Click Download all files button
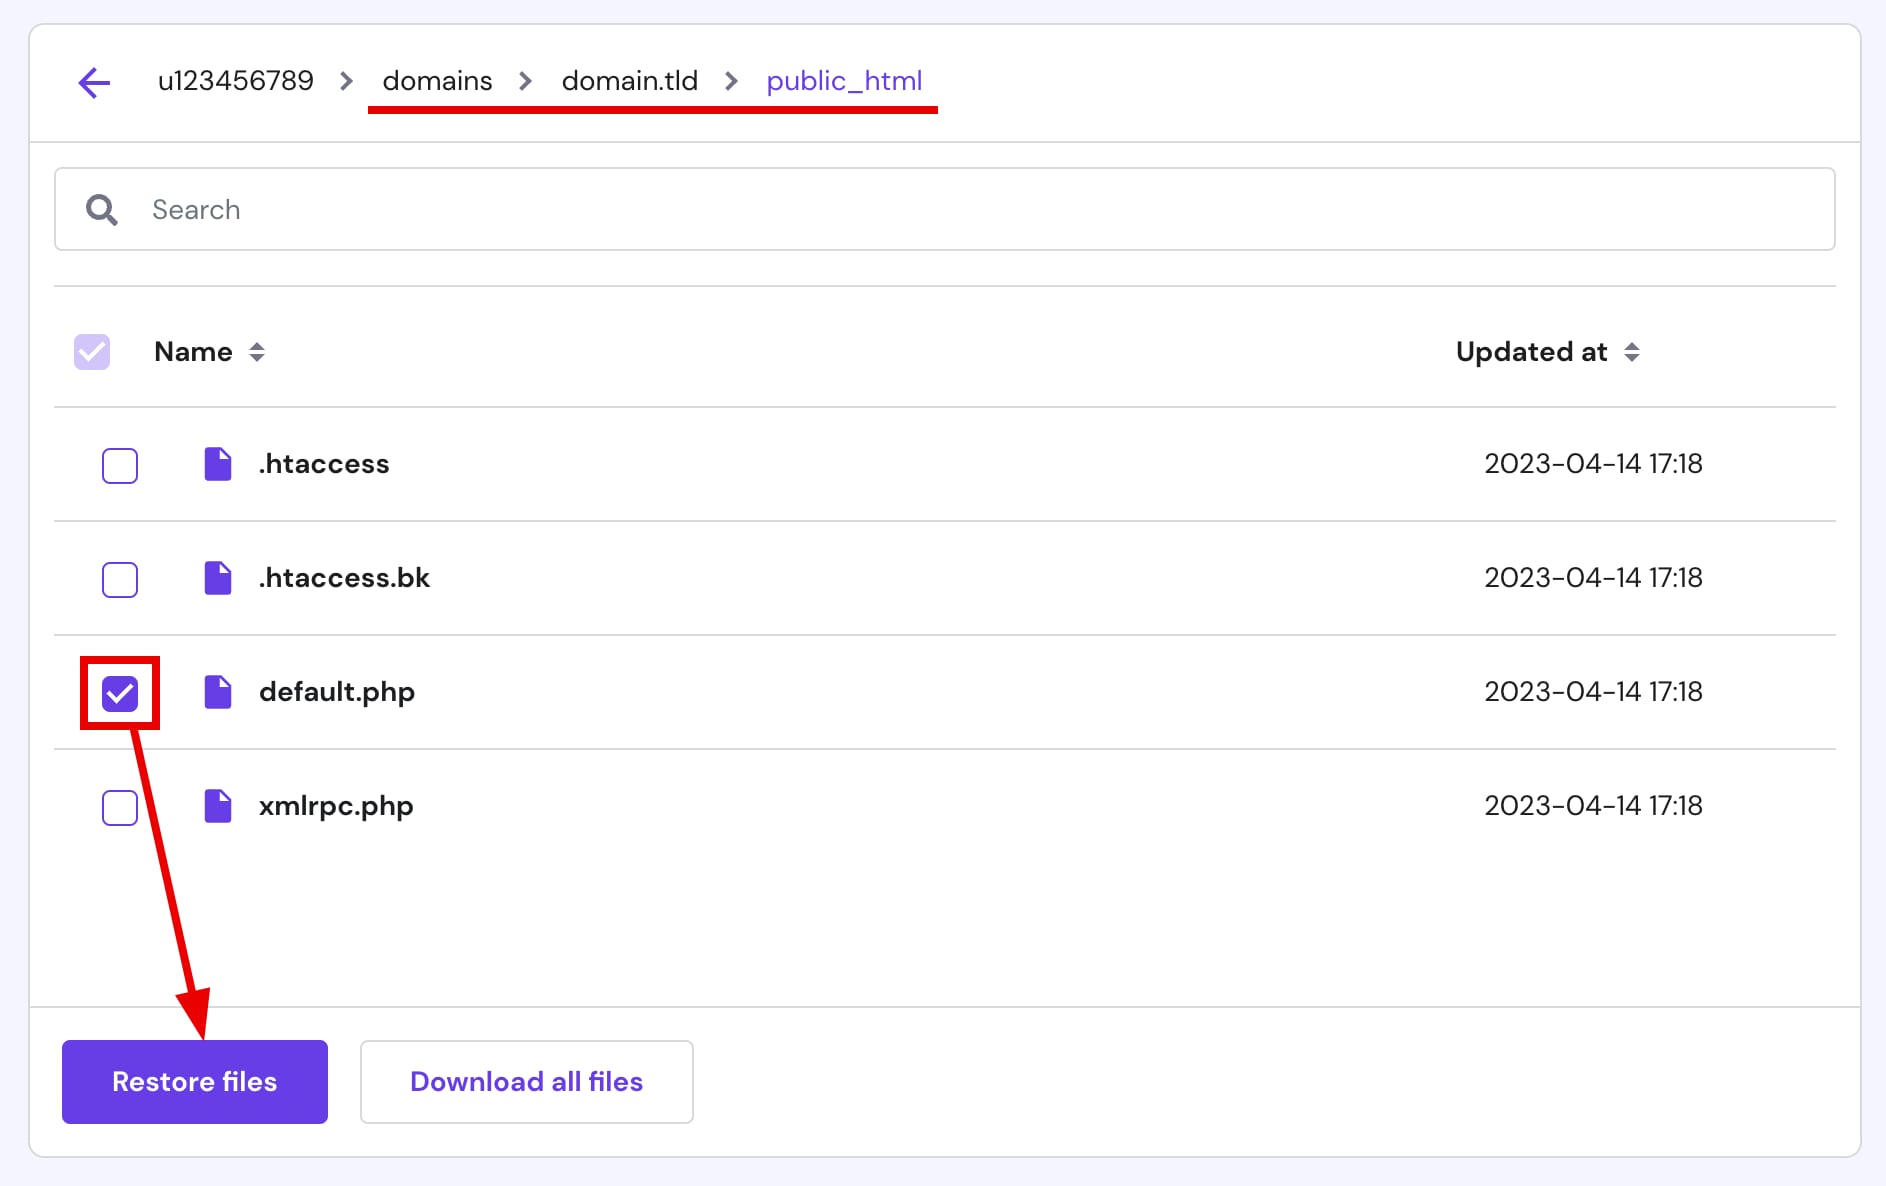 click(526, 1082)
